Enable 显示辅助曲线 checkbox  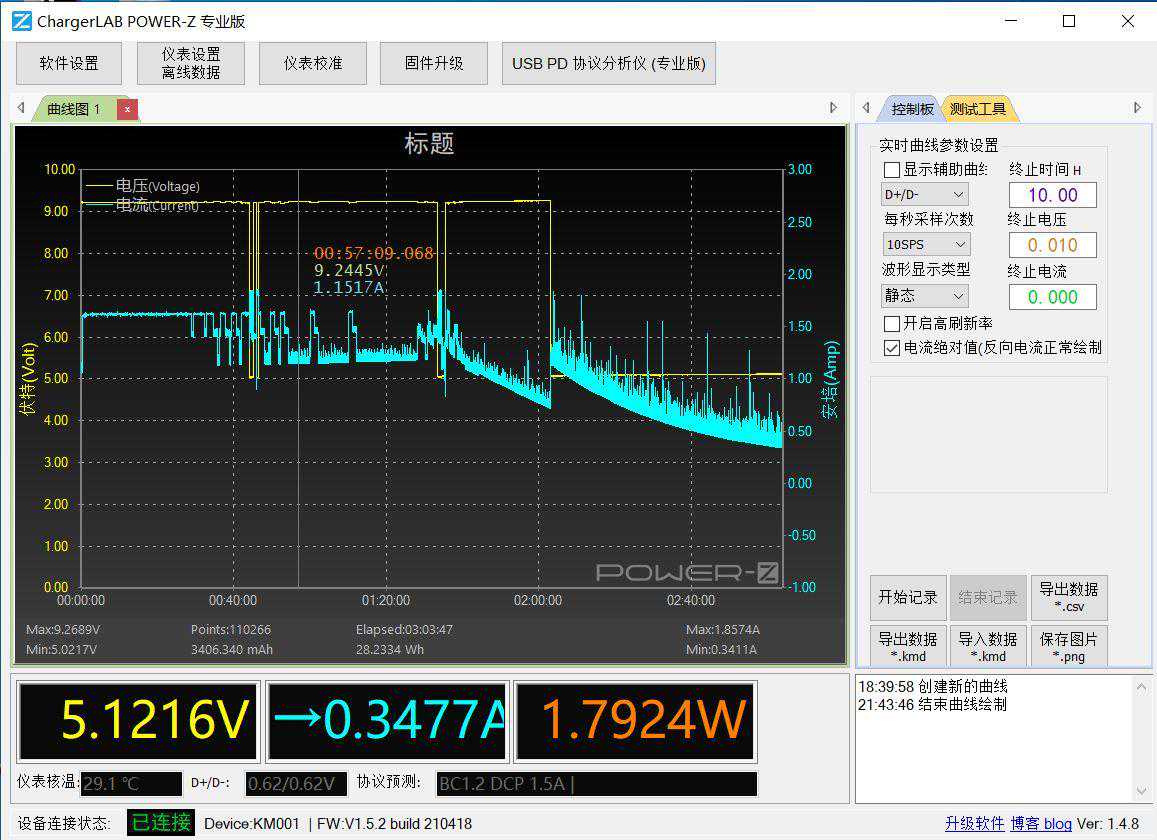892,171
